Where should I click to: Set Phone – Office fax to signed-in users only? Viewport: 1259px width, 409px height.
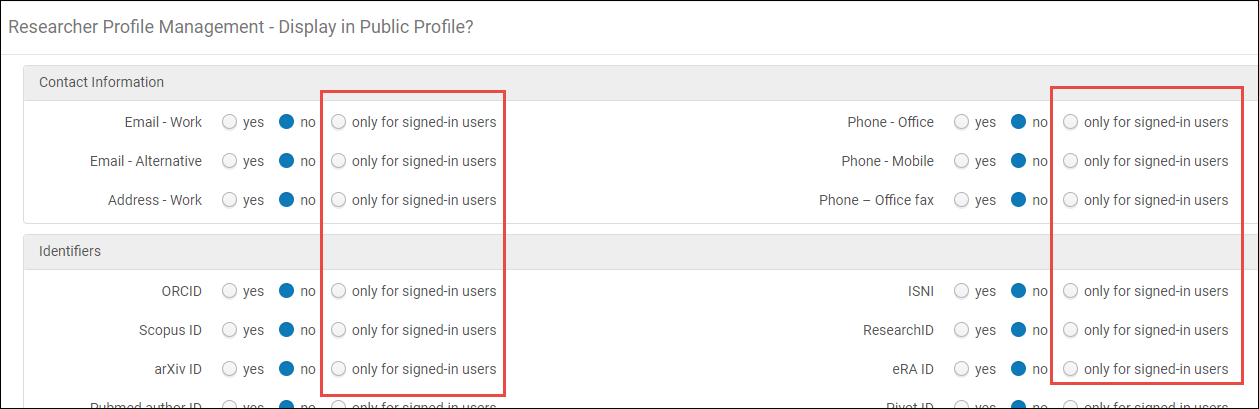pyautogui.click(x=1071, y=200)
